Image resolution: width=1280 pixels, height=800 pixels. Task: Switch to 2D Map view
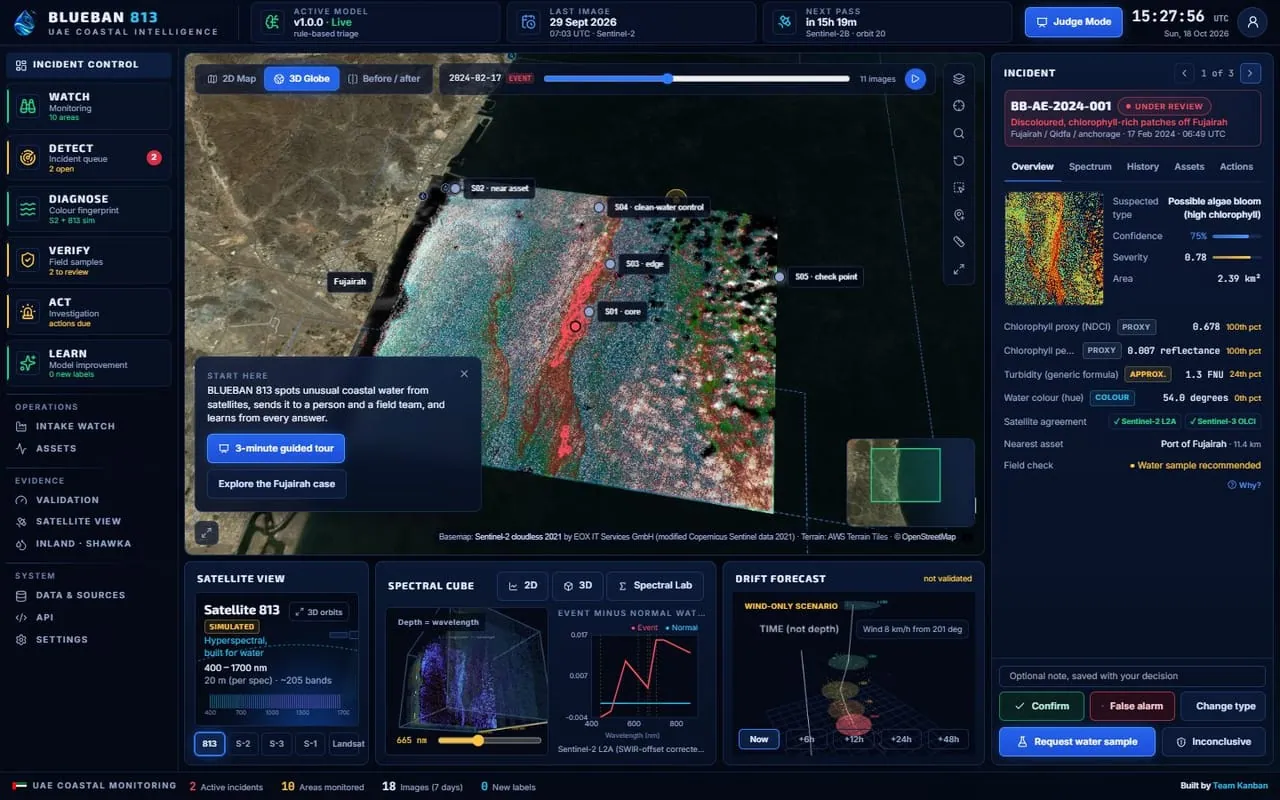click(x=231, y=79)
